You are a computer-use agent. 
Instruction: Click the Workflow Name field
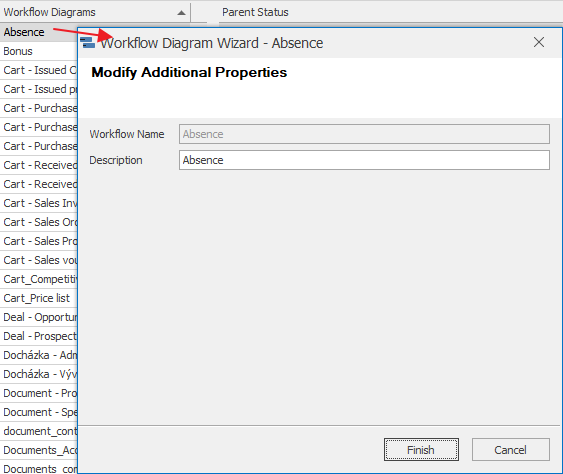point(364,134)
